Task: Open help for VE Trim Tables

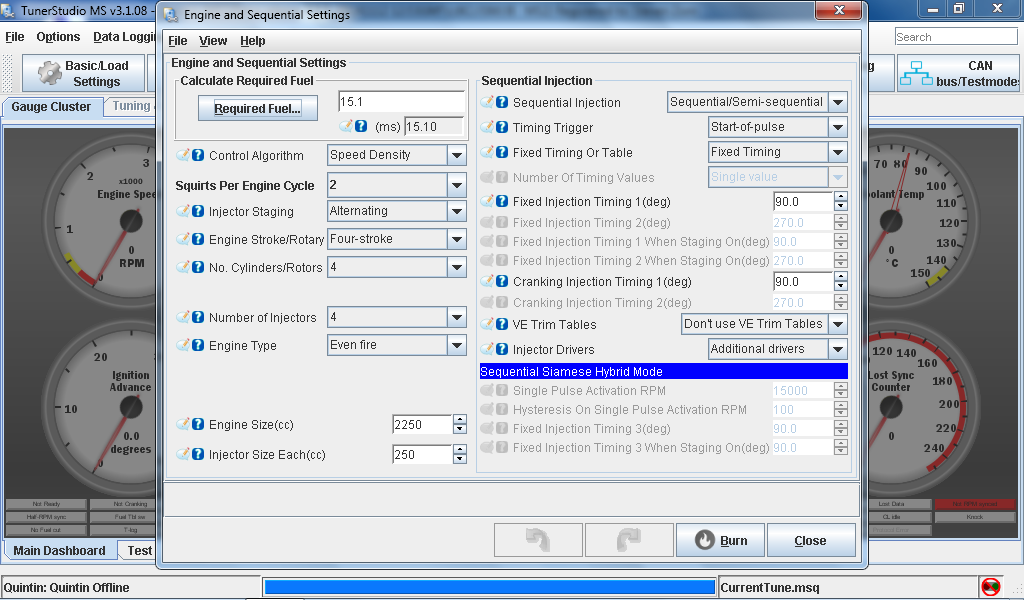Action: click(x=502, y=324)
